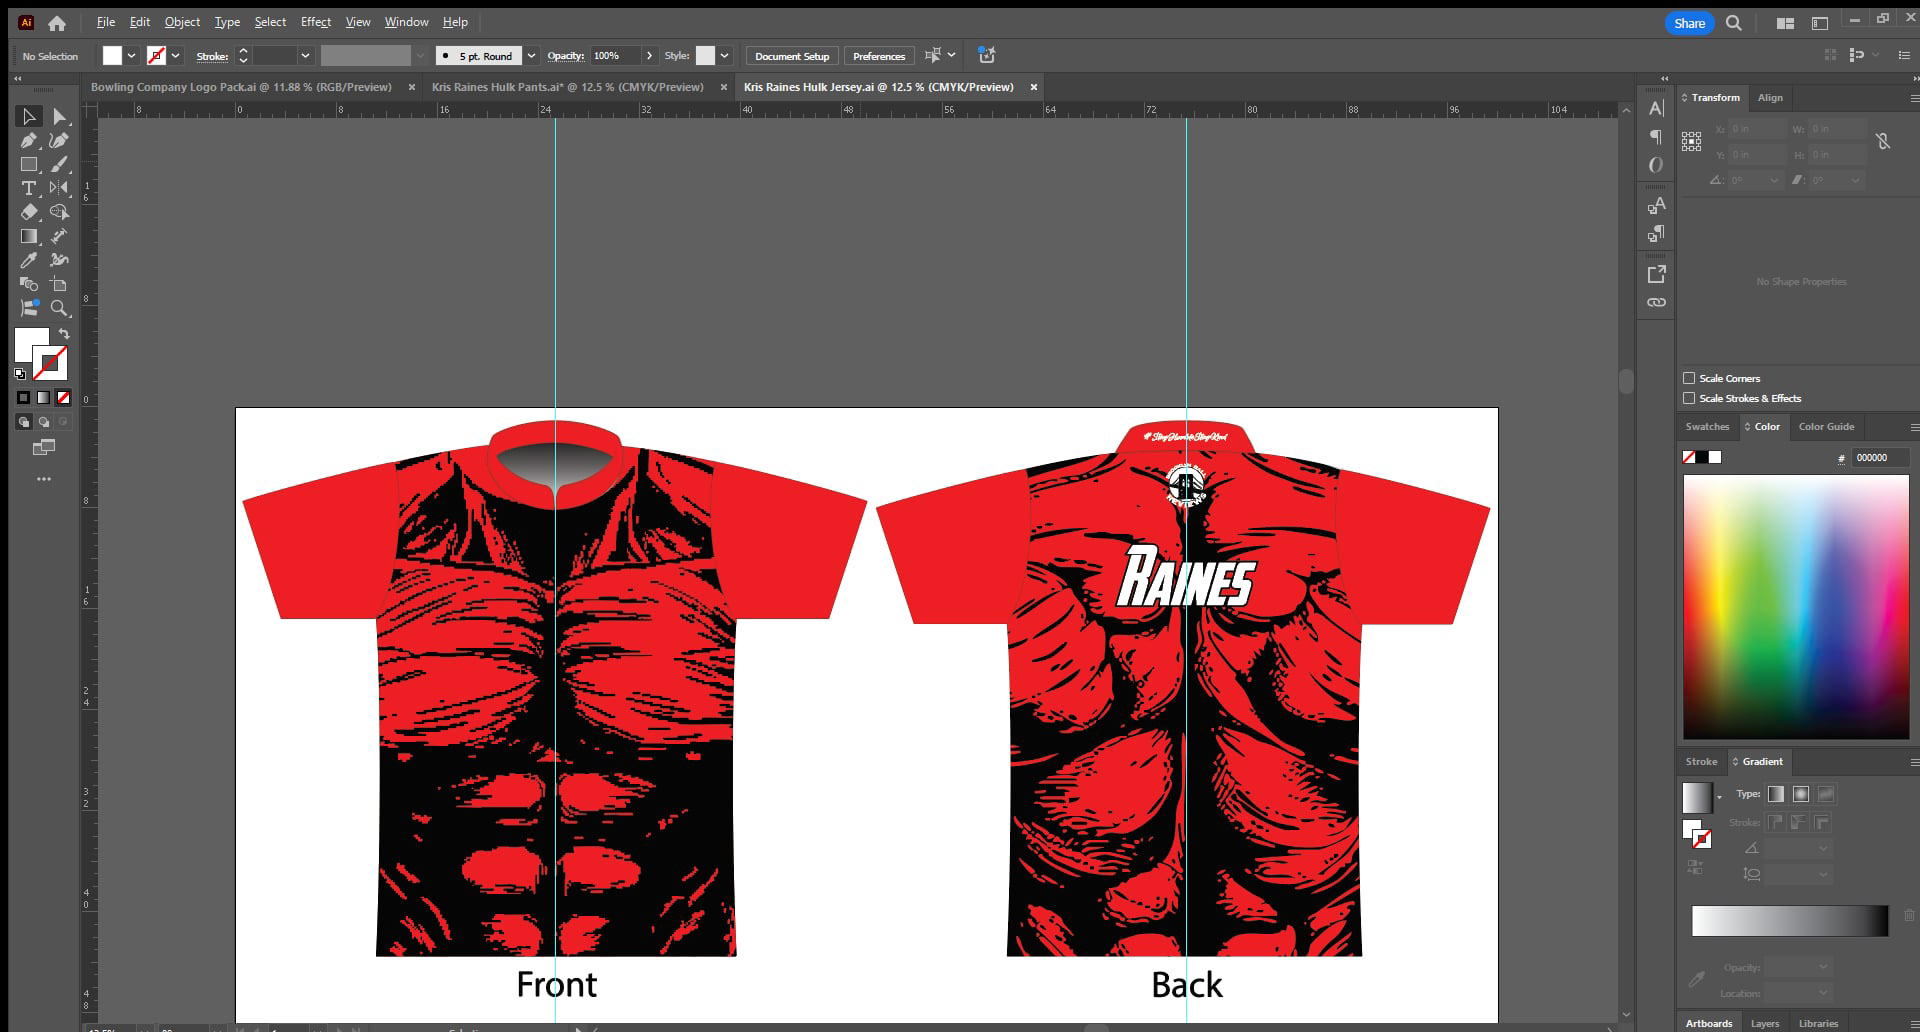Swap fill and stroke colors
1920x1032 pixels.
pyautogui.click(x=64, y=334)
